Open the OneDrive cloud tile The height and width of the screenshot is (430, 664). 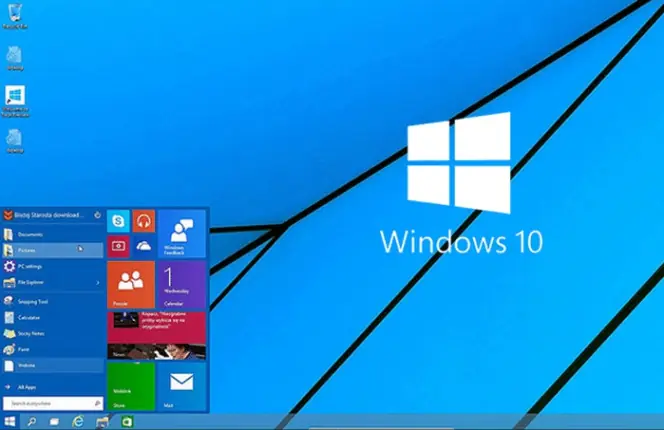(x=144, y=246)
